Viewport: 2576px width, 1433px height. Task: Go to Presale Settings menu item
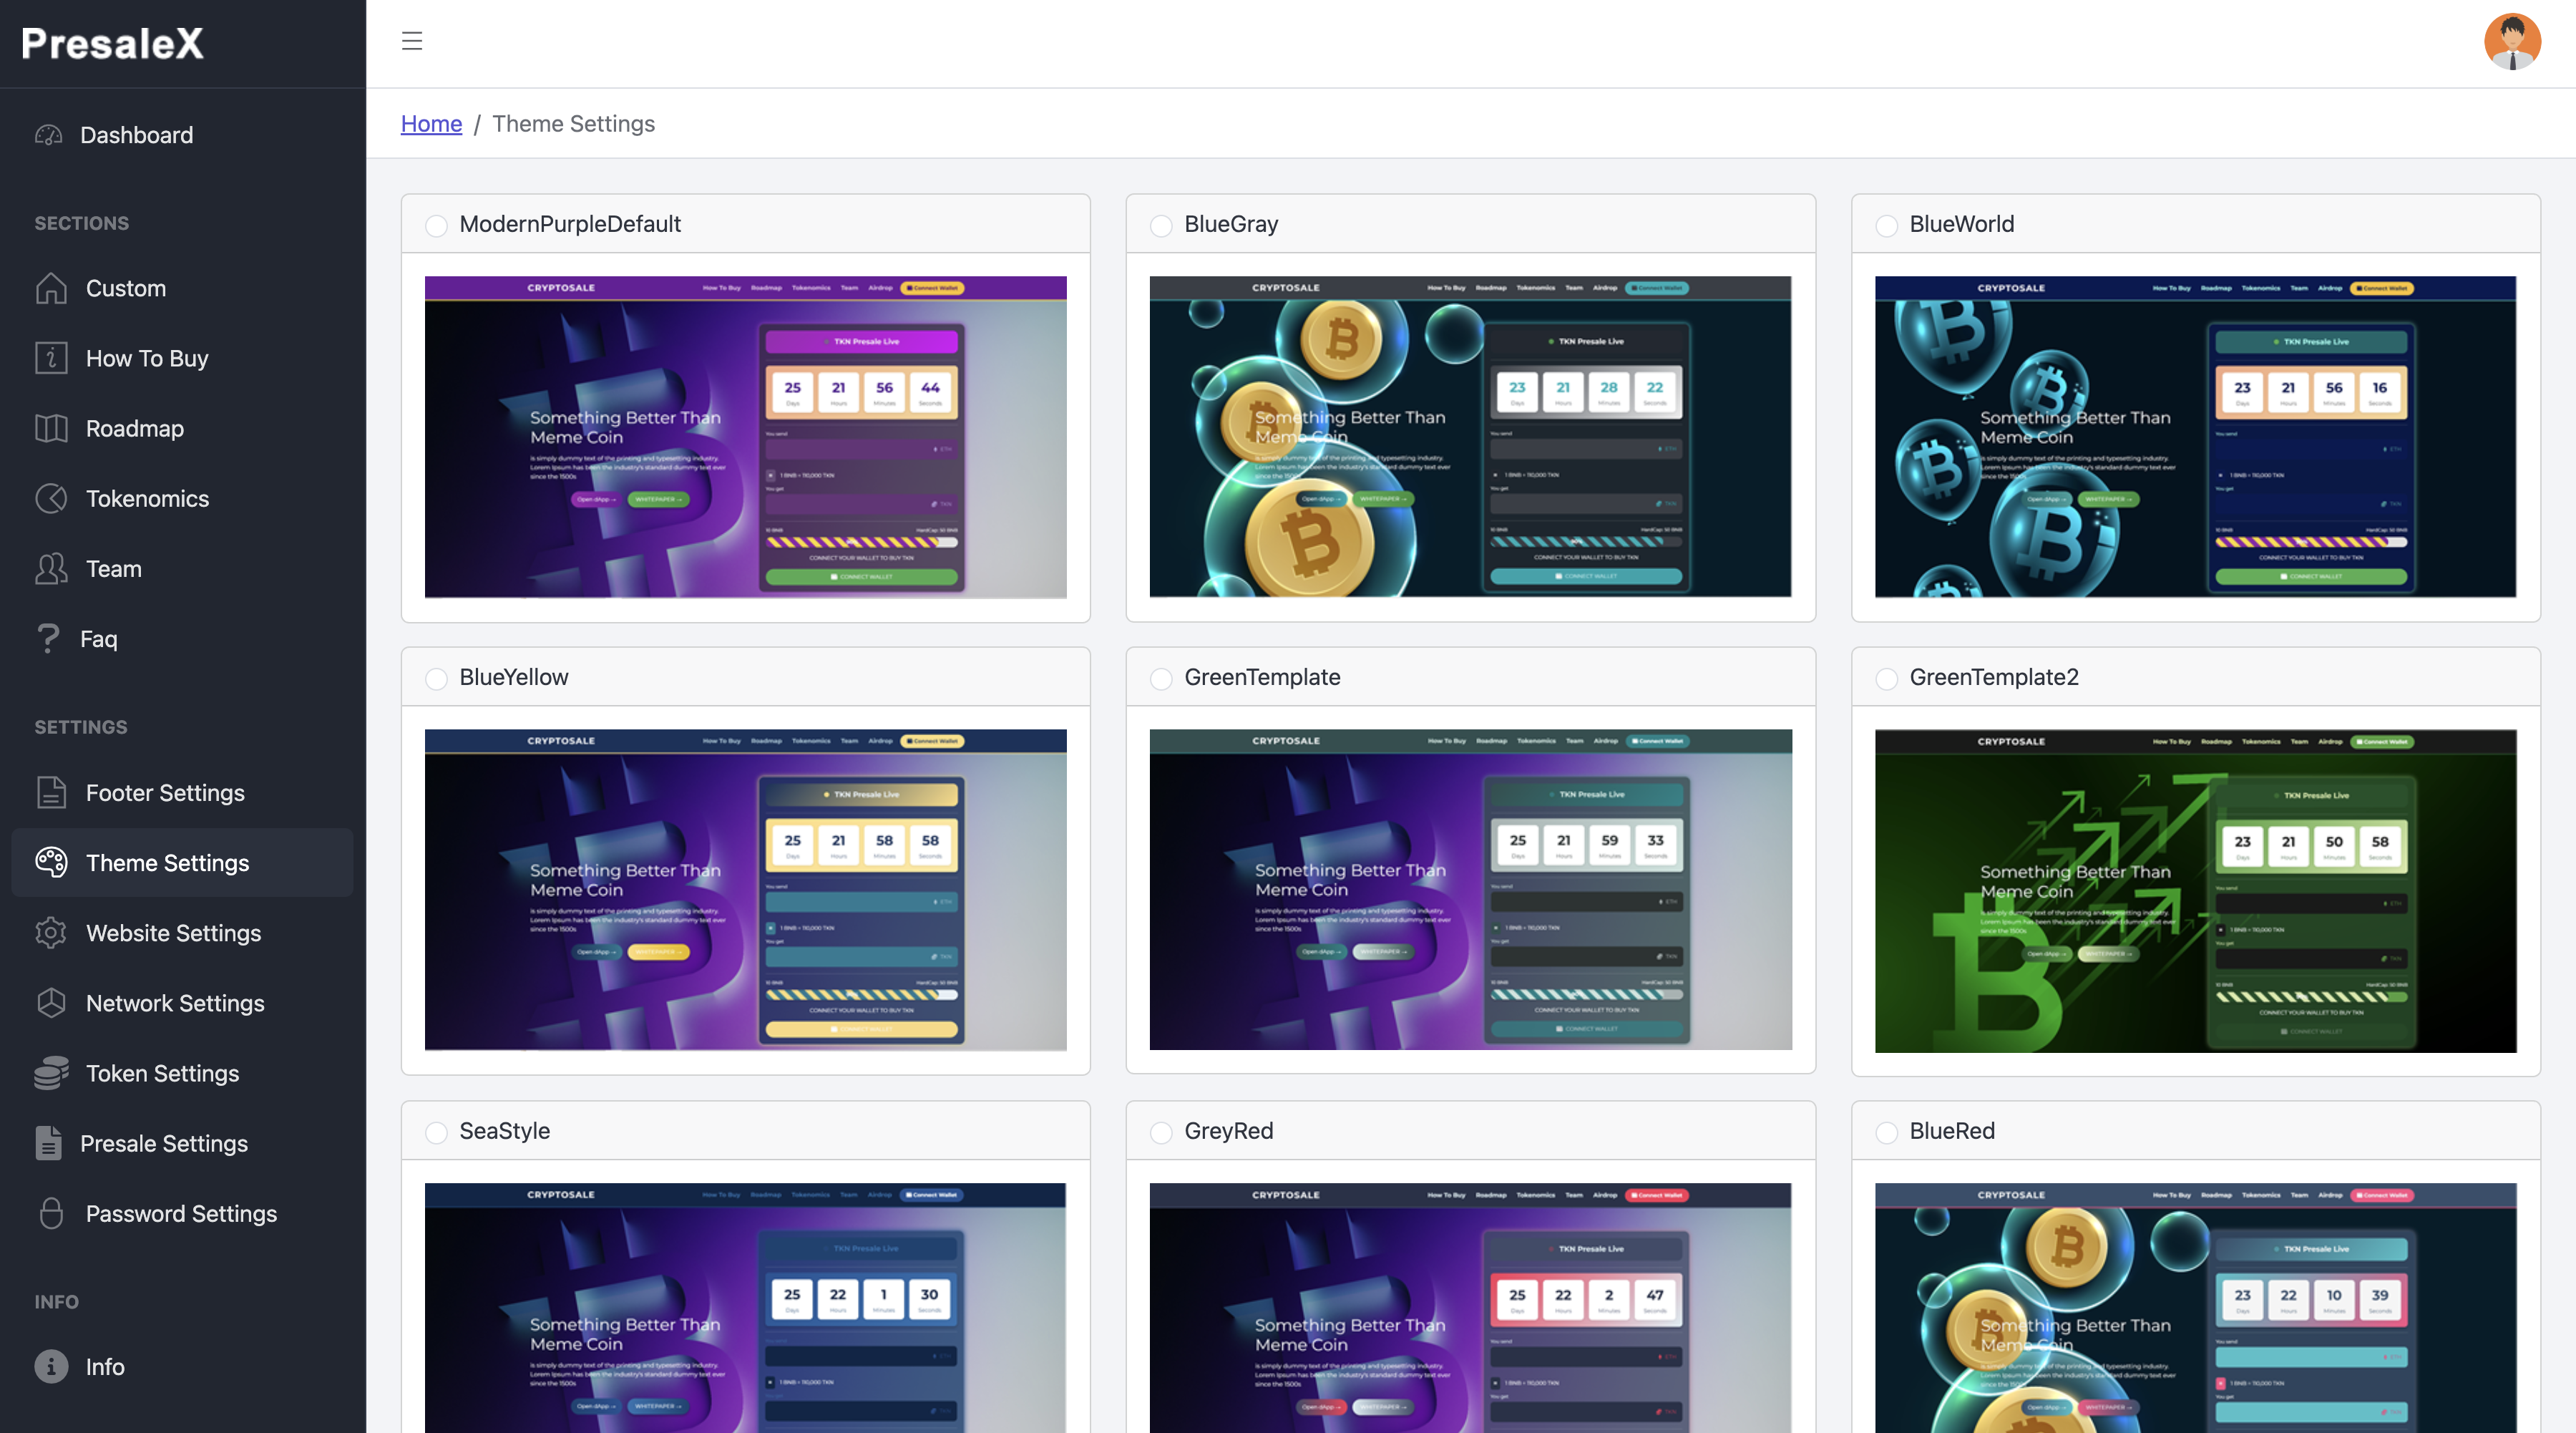coord(164,1143)
